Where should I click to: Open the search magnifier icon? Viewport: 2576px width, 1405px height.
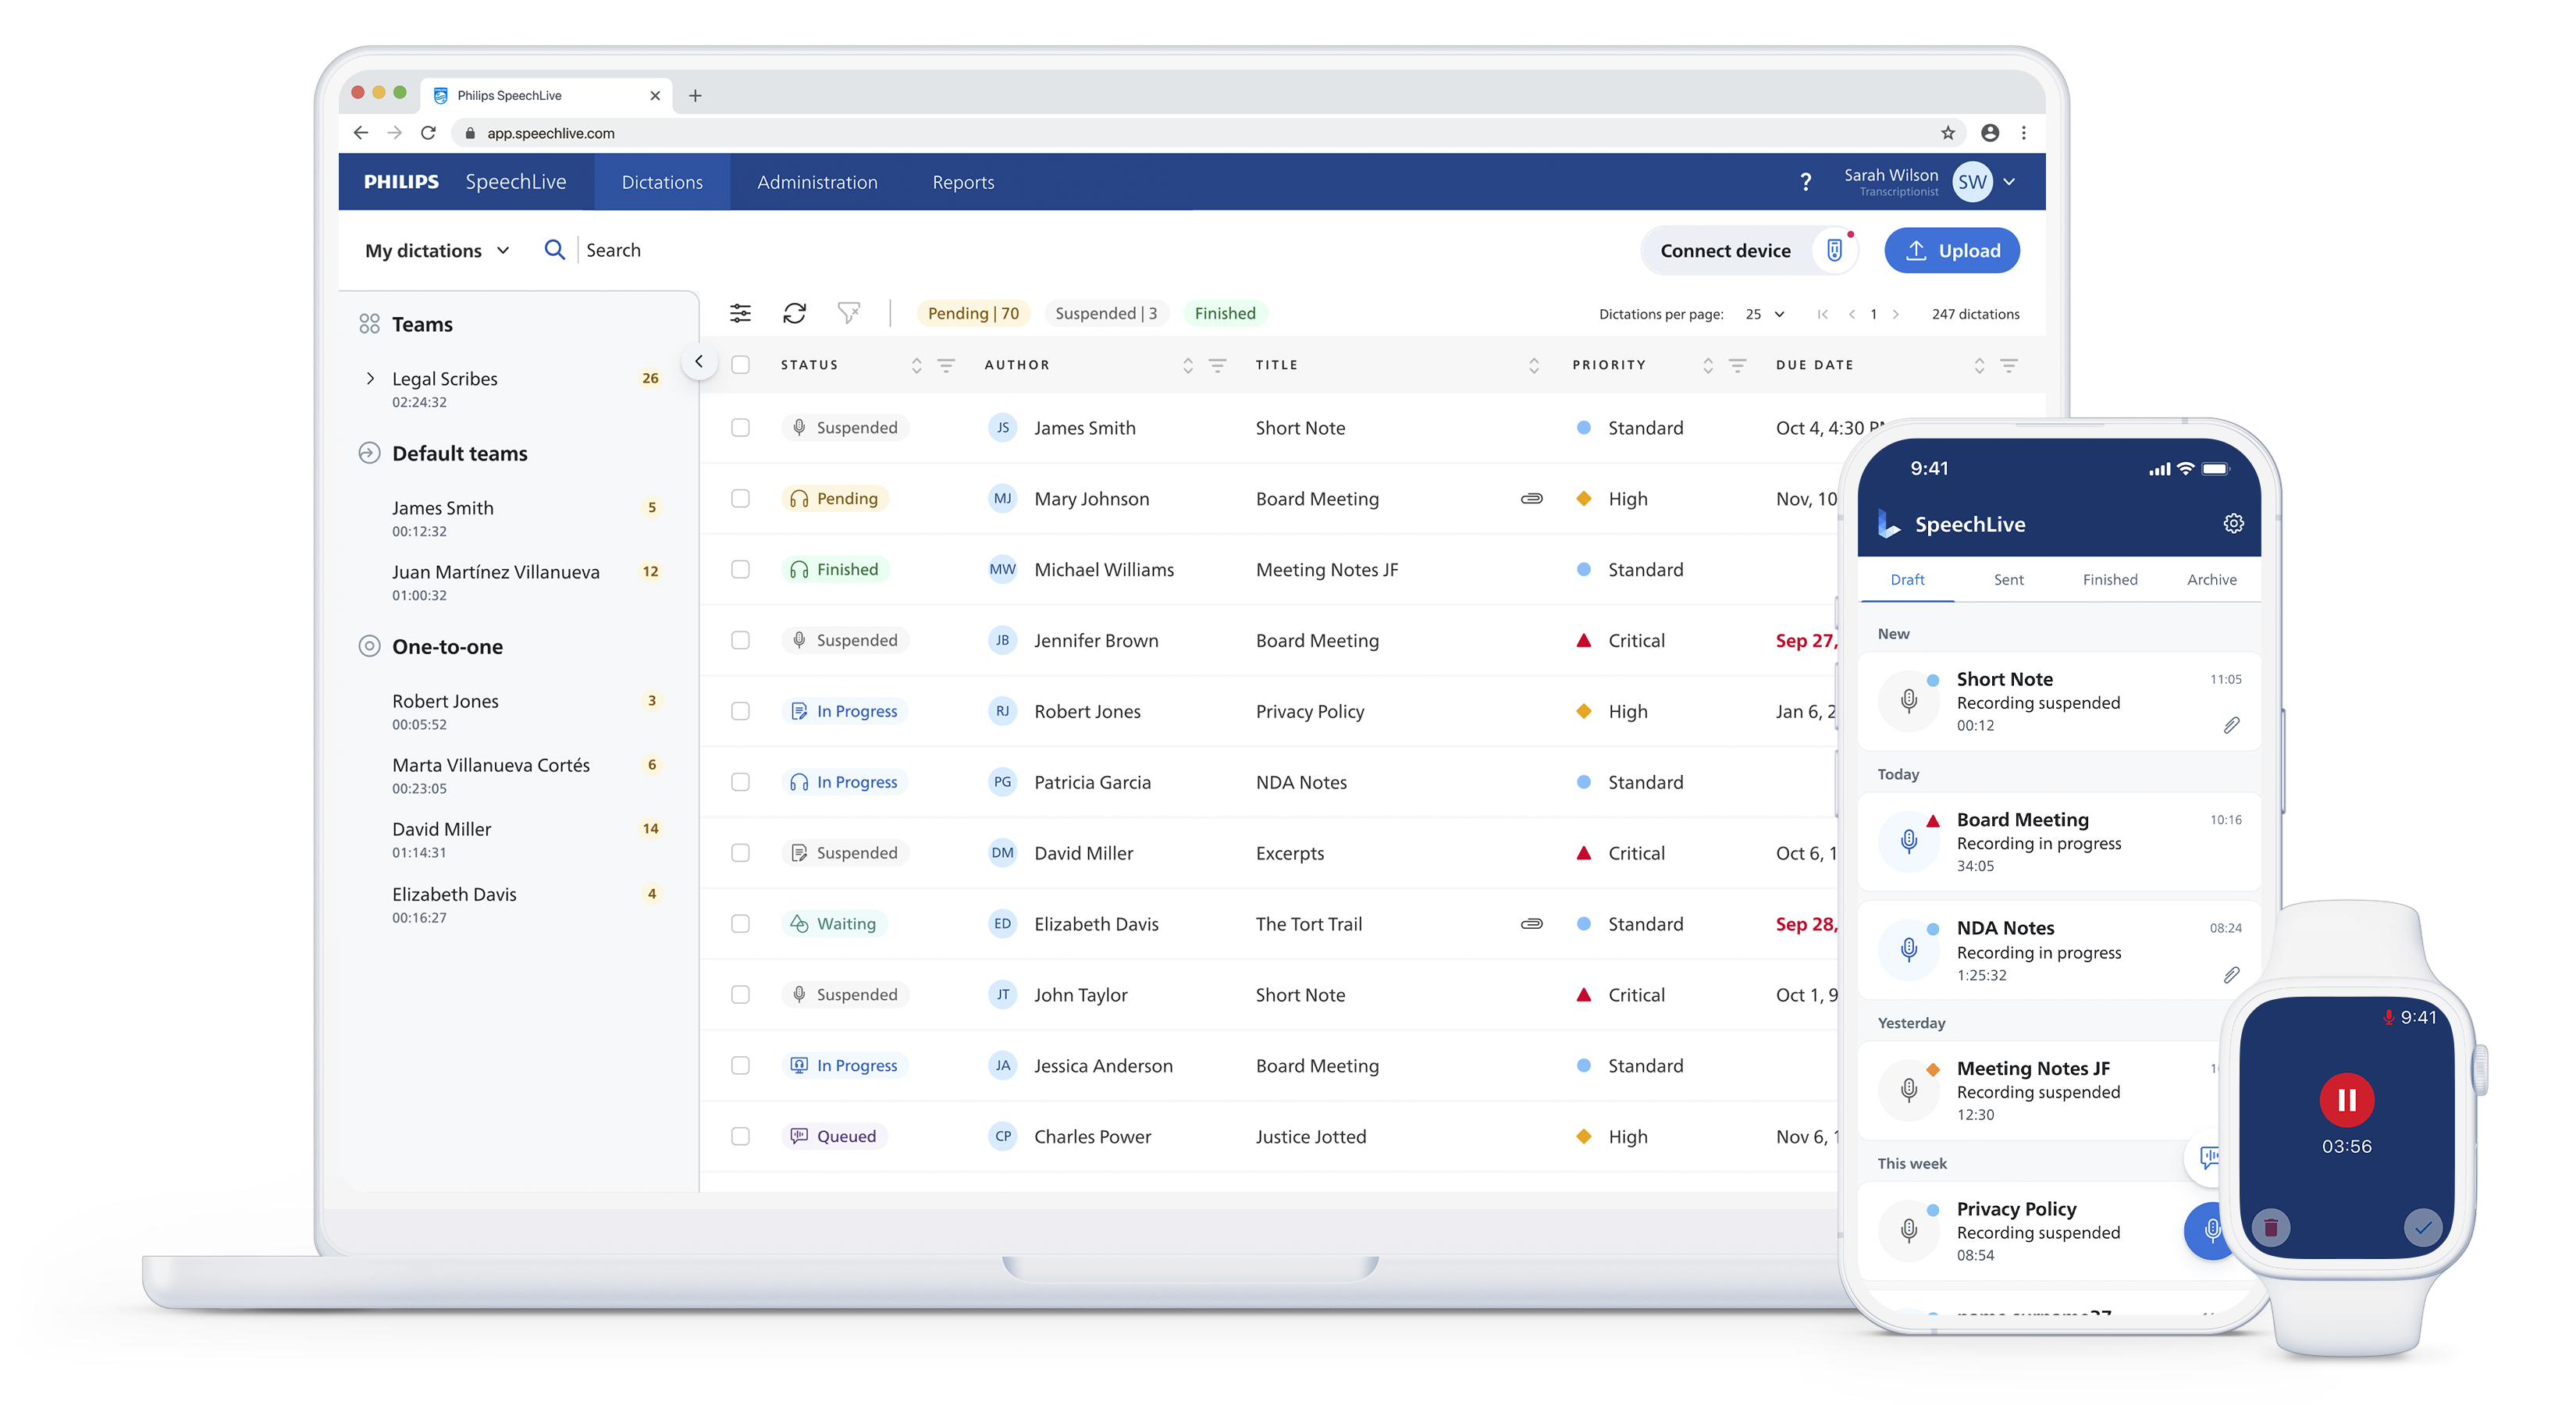[554, 250]
